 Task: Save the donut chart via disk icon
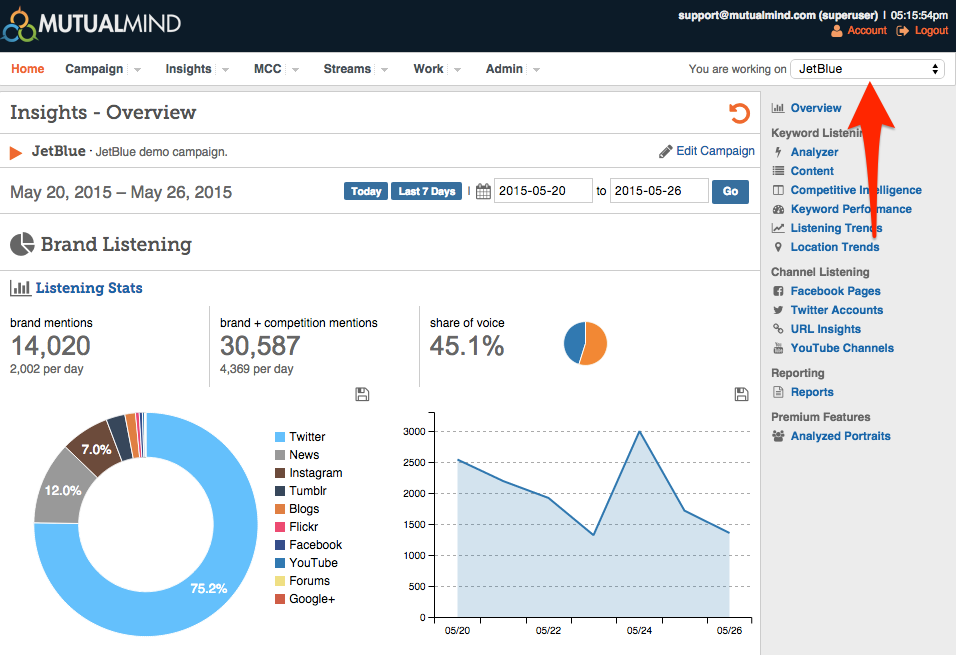362,394
